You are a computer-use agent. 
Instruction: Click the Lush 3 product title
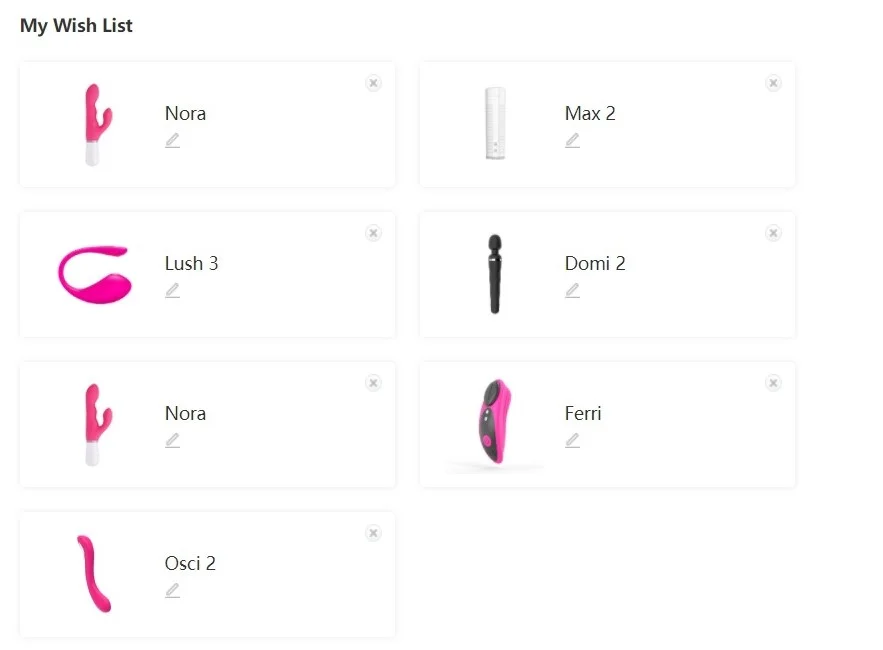pyautogui.click(x=191, y=264)
